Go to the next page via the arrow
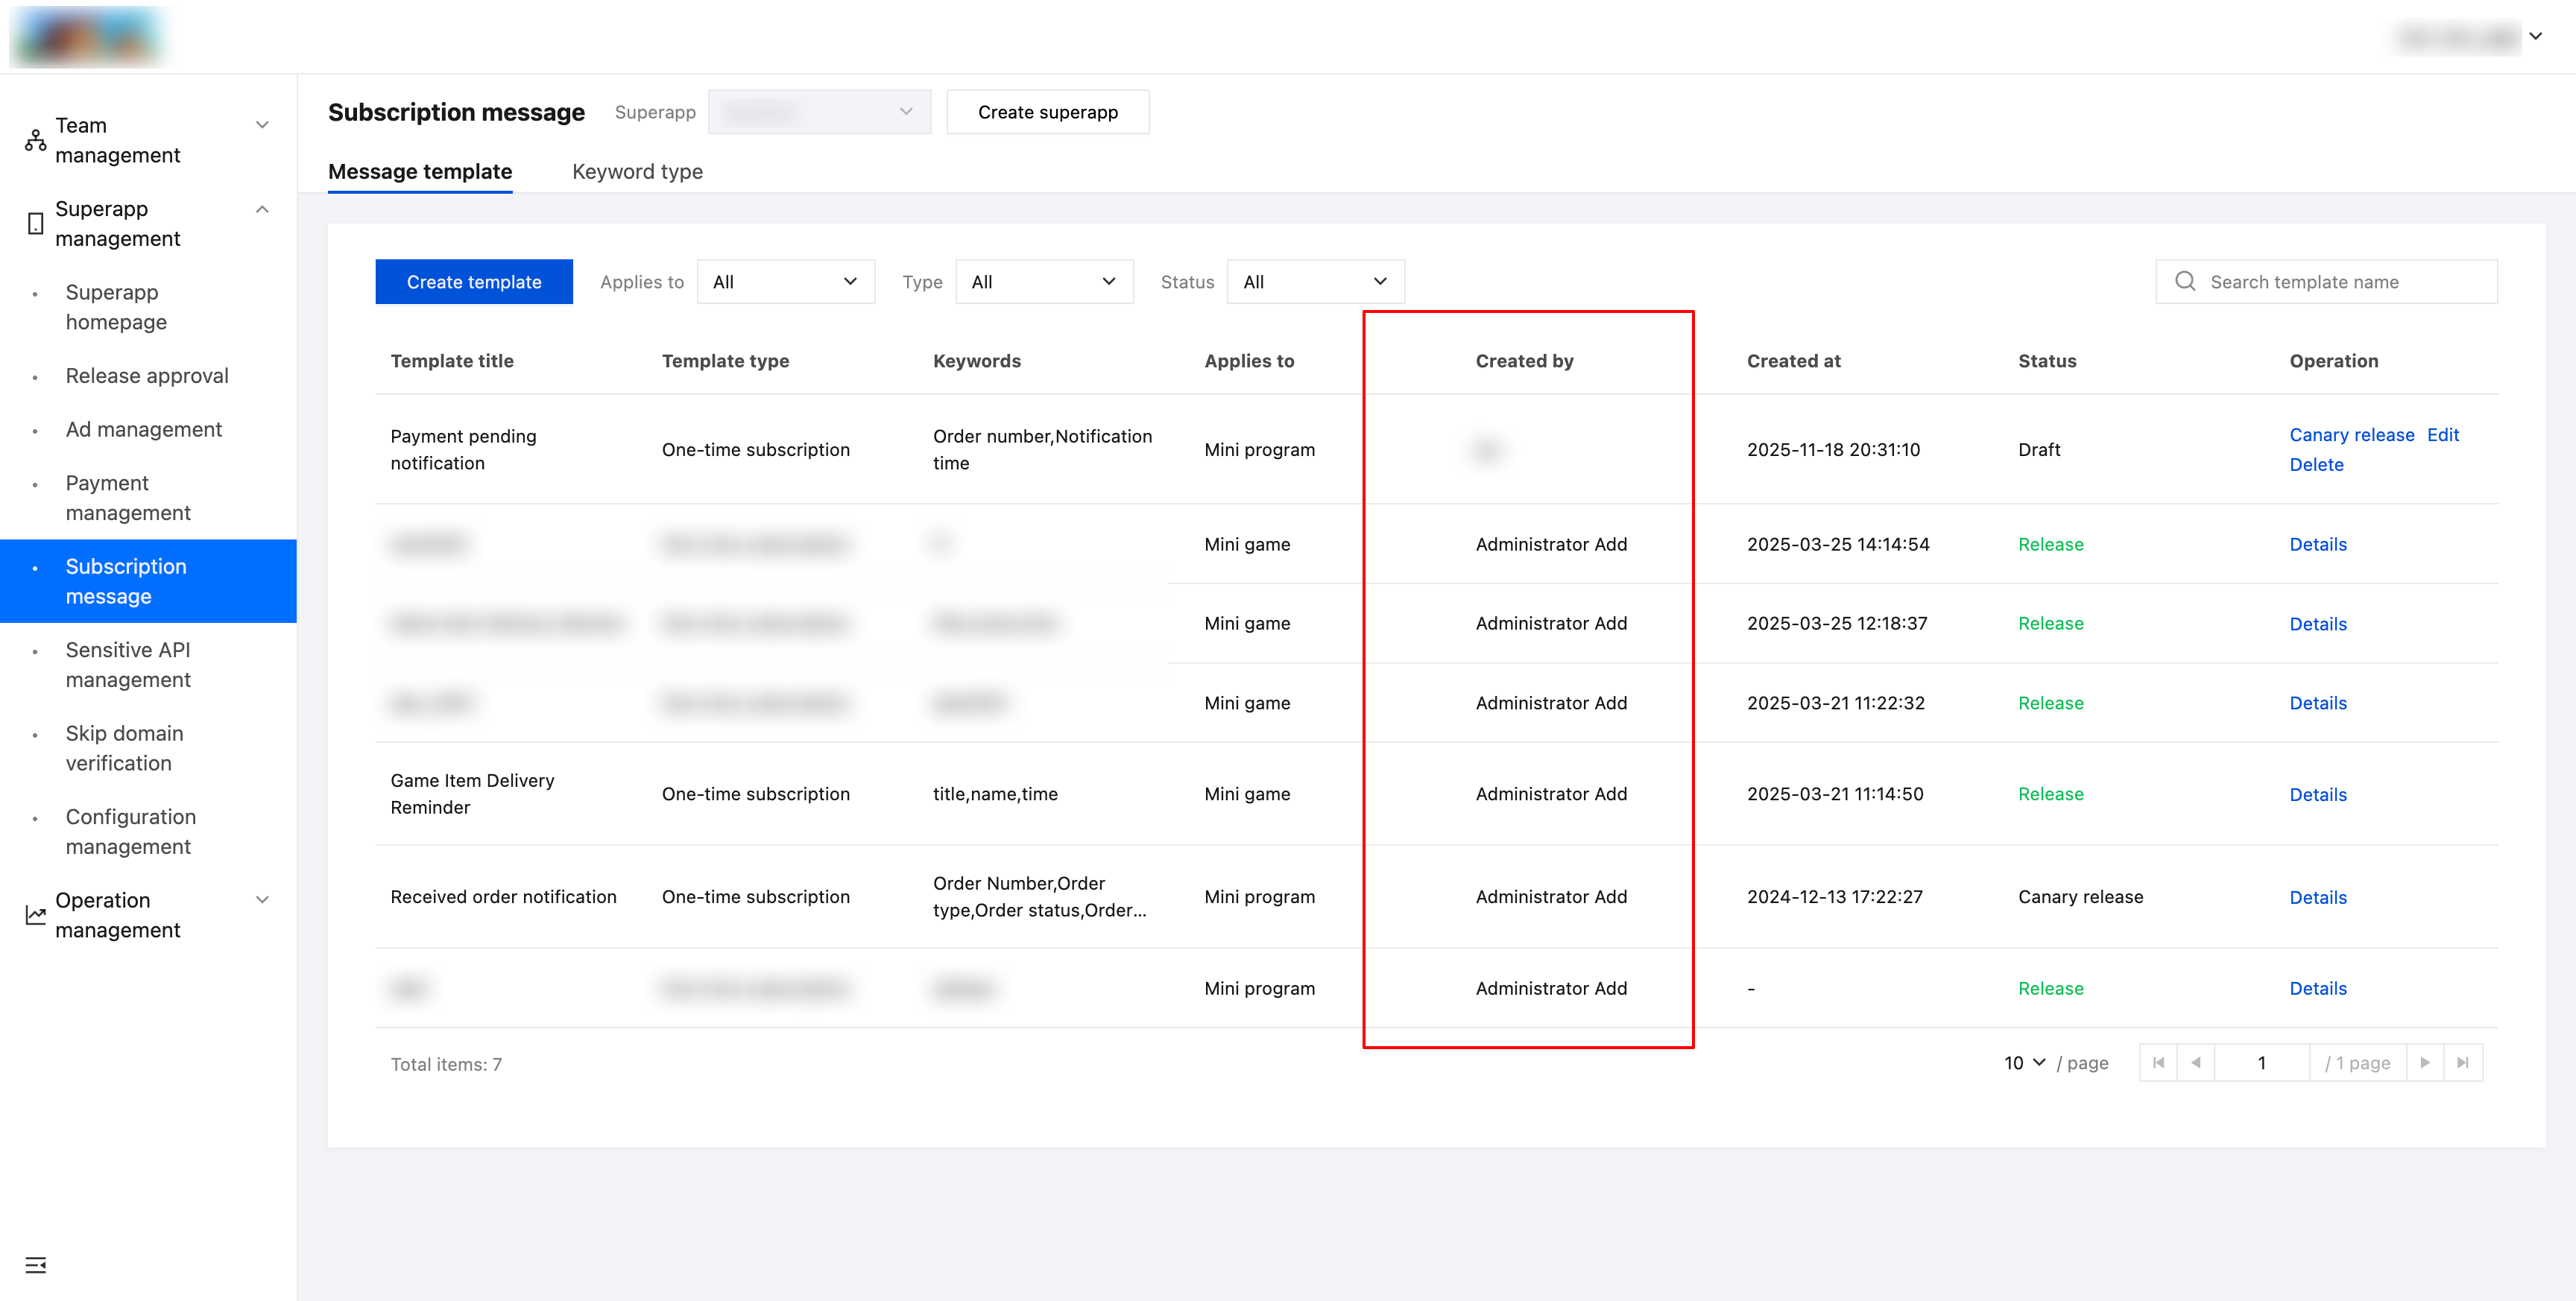 point(2424,1063)
